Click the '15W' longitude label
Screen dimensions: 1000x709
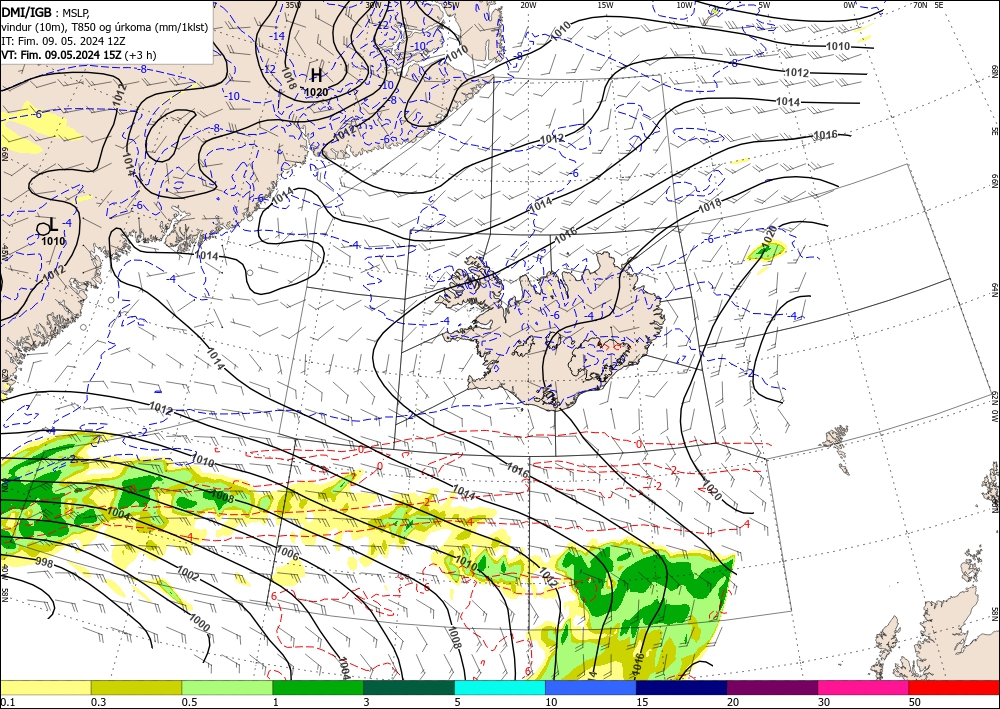tap(606, 5)
